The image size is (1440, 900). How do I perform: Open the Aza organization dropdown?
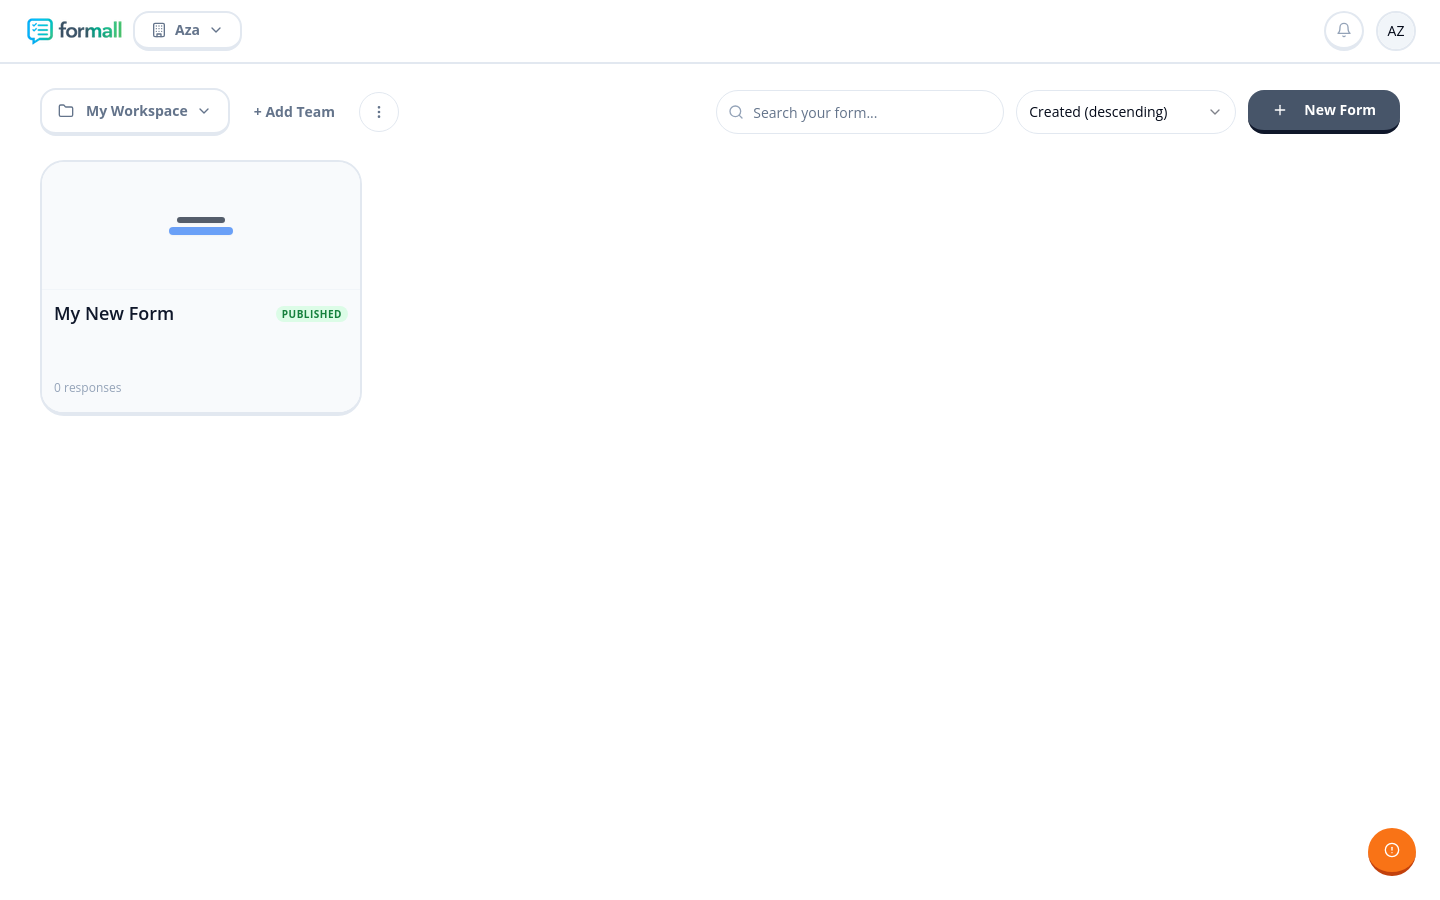click(x=187, y=30)
